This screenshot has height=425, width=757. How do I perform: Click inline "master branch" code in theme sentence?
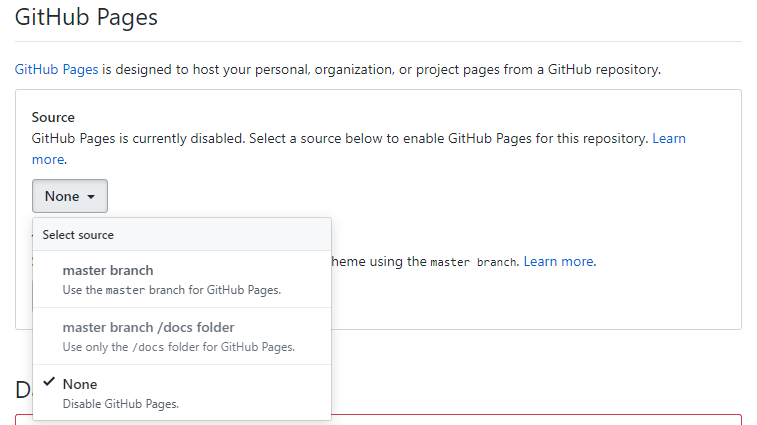click(473, 262)
